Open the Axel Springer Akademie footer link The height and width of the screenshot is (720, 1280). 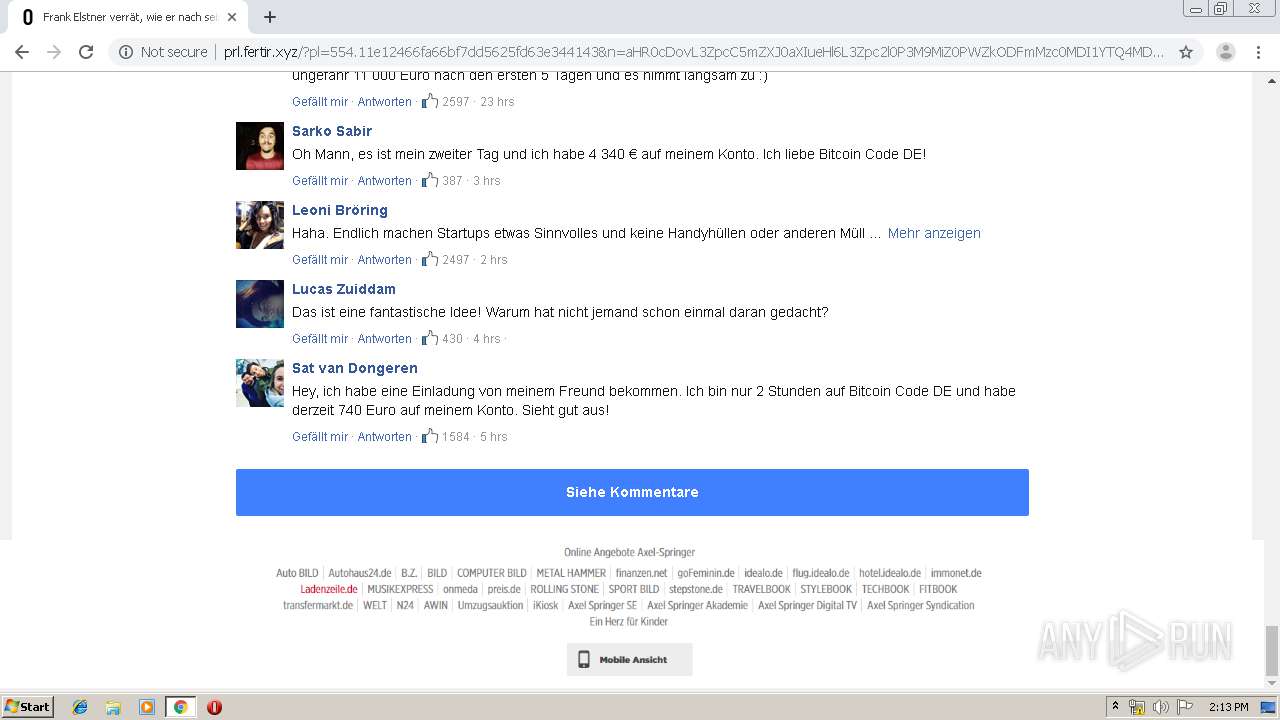(x=697, y=605)
